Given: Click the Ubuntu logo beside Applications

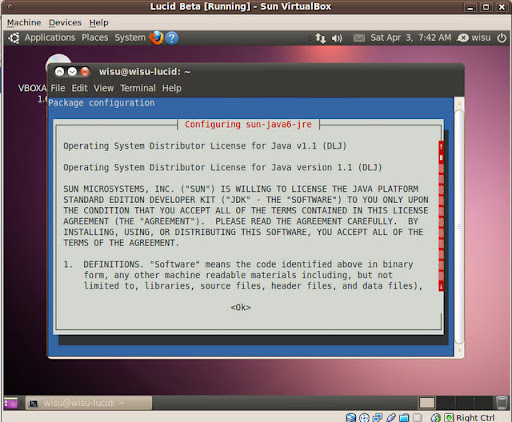Looking at the screenshot, I should pyautogui.click(x=14, y=38).
